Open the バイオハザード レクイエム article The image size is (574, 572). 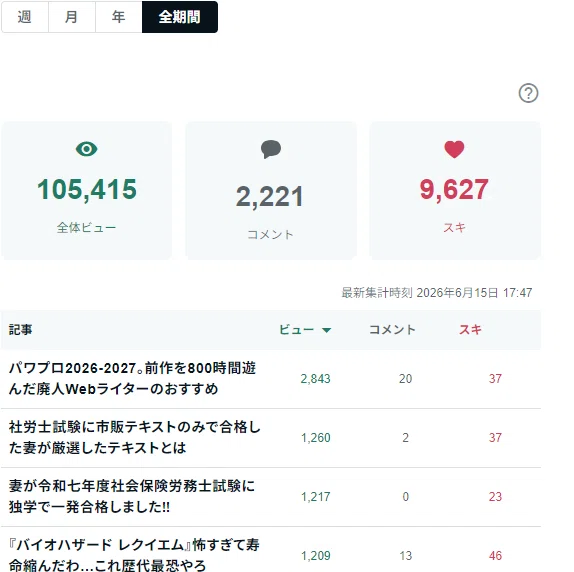(134, 556)
